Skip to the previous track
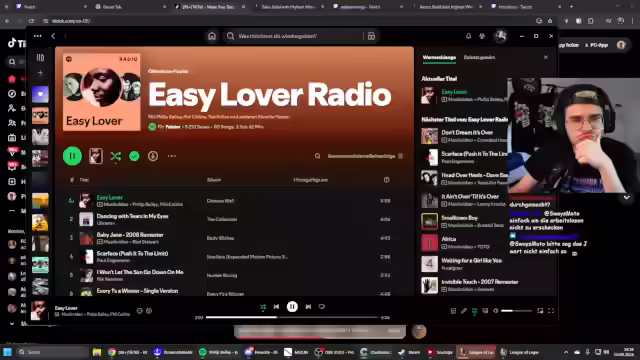The image size is (640, 360). pos(276,307)
